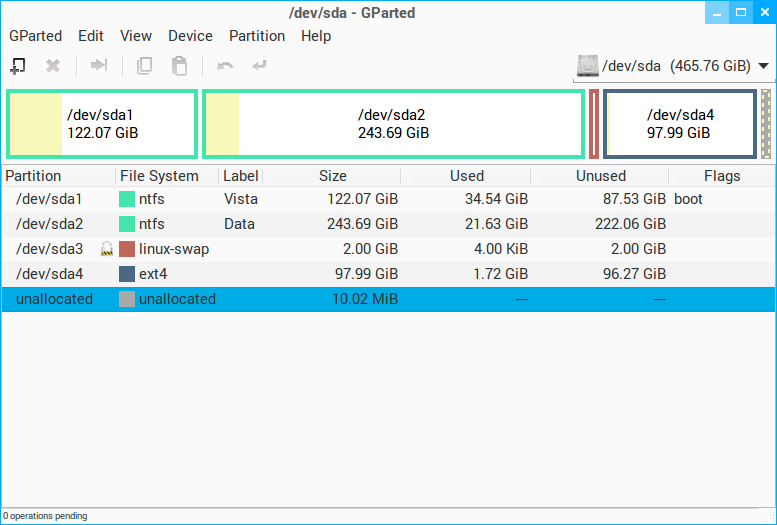Click the ext4 color swatch in /dev/sda4 row

coord(127,274)
